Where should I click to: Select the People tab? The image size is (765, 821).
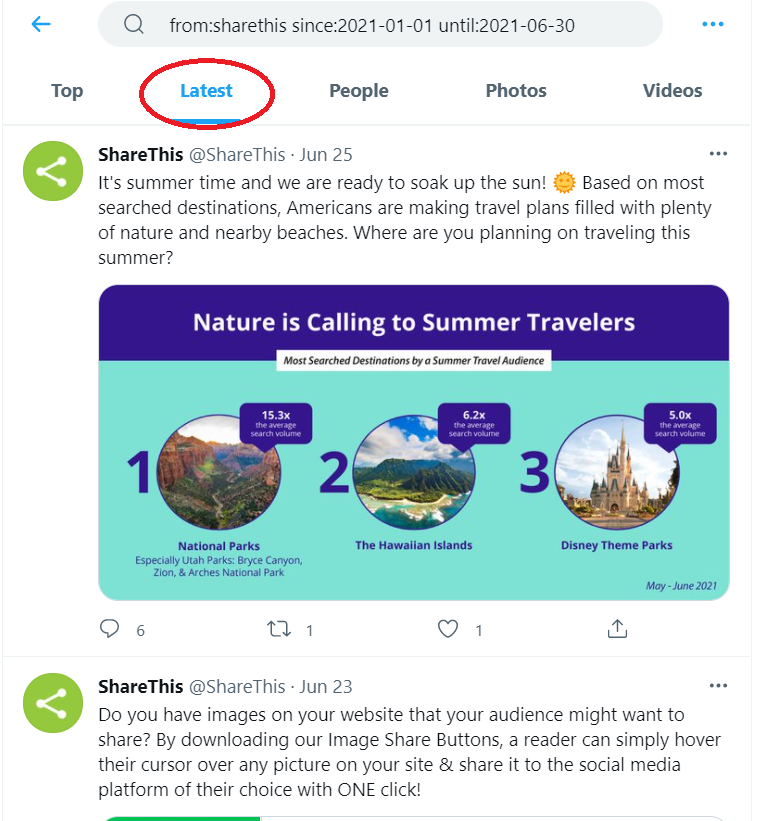358,90
